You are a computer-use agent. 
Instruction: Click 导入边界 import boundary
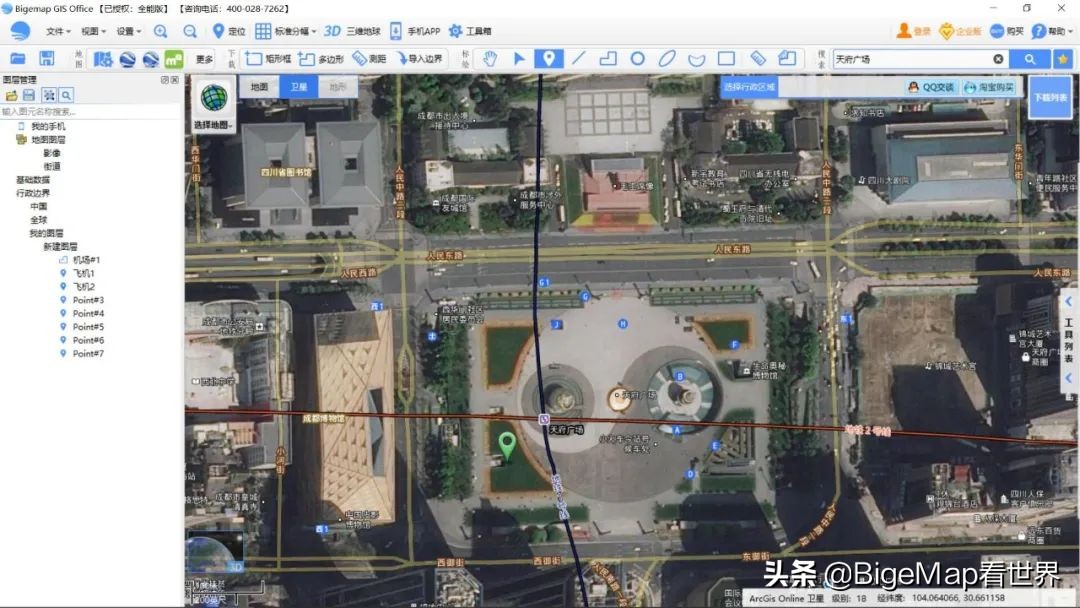[x=419, y=59]
